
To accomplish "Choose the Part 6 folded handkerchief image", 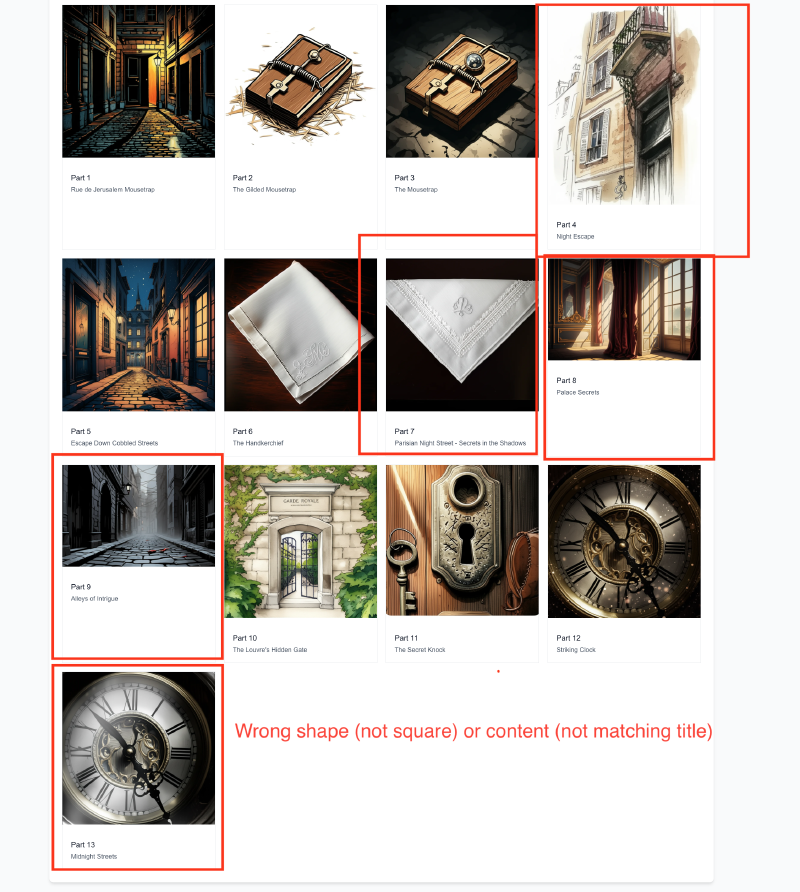I will tap(300, 334).
